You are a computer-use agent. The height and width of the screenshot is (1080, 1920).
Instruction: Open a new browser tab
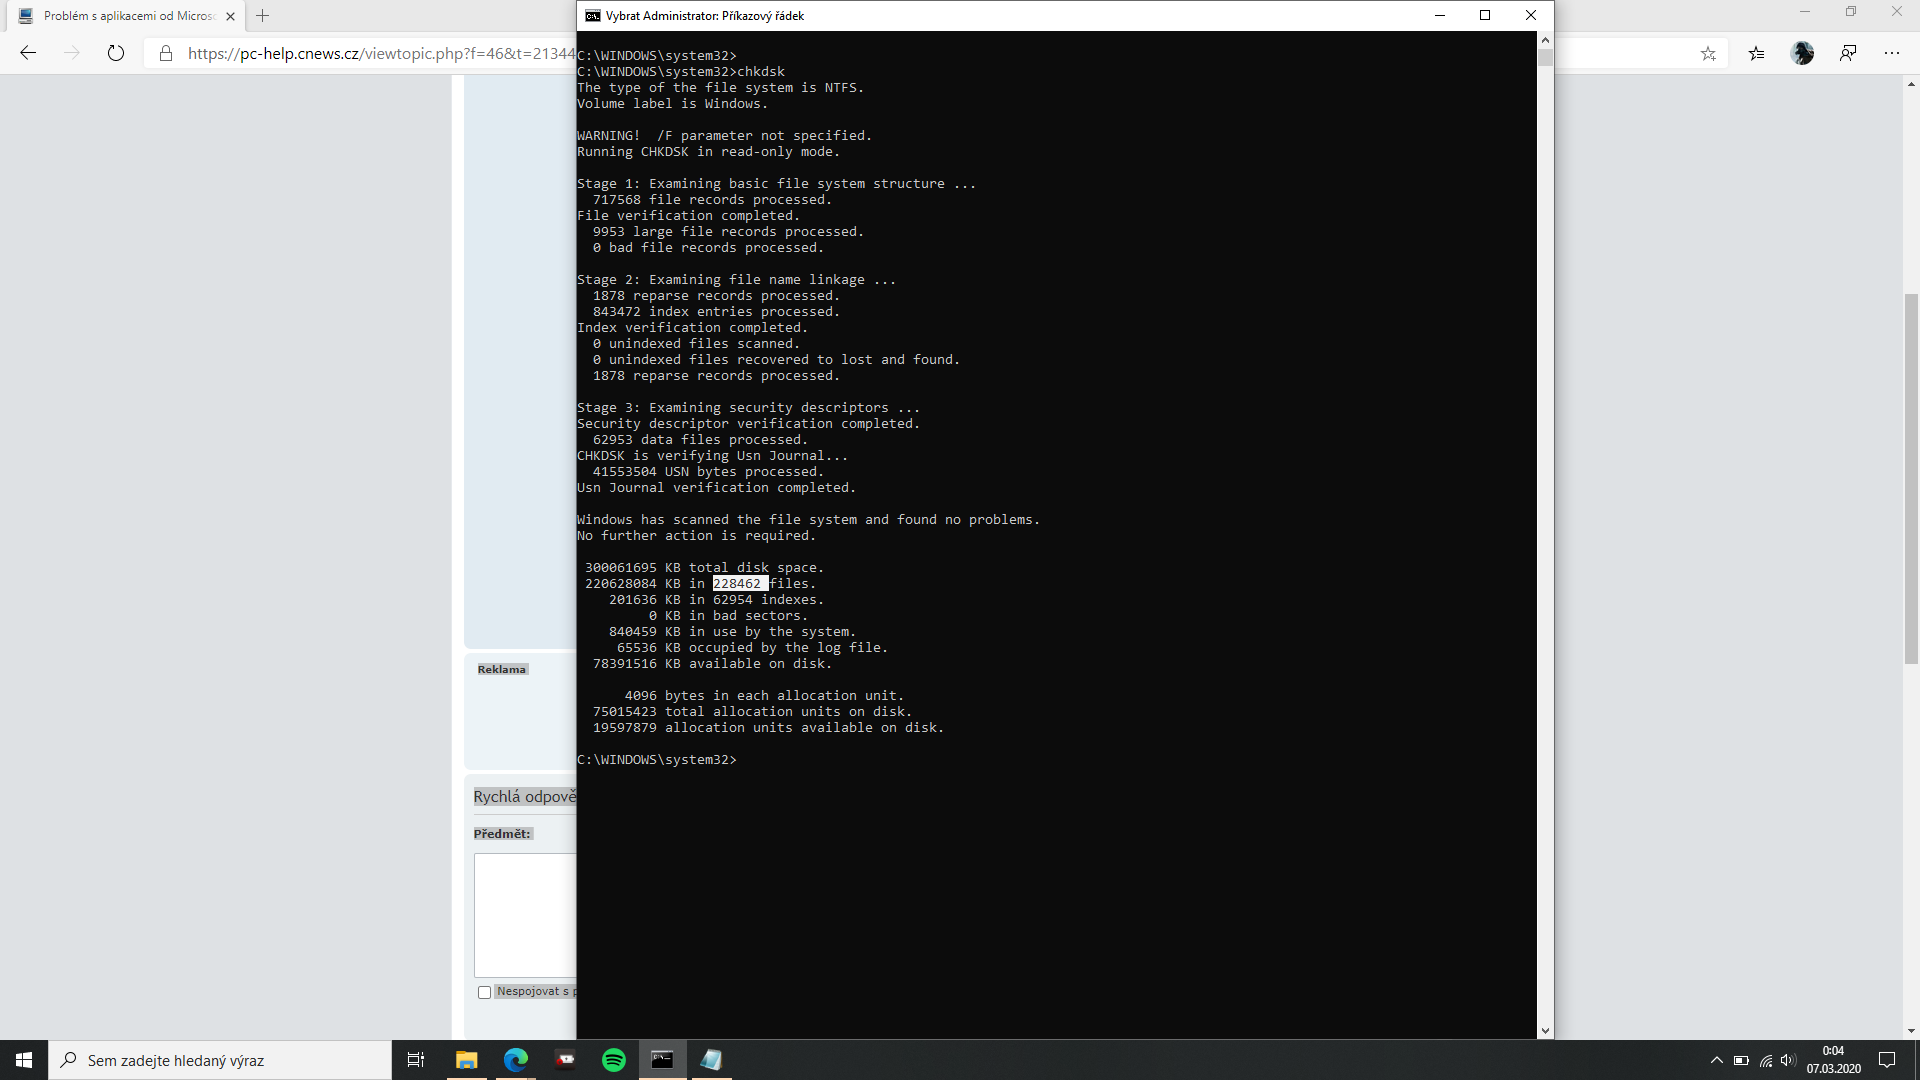263,16
